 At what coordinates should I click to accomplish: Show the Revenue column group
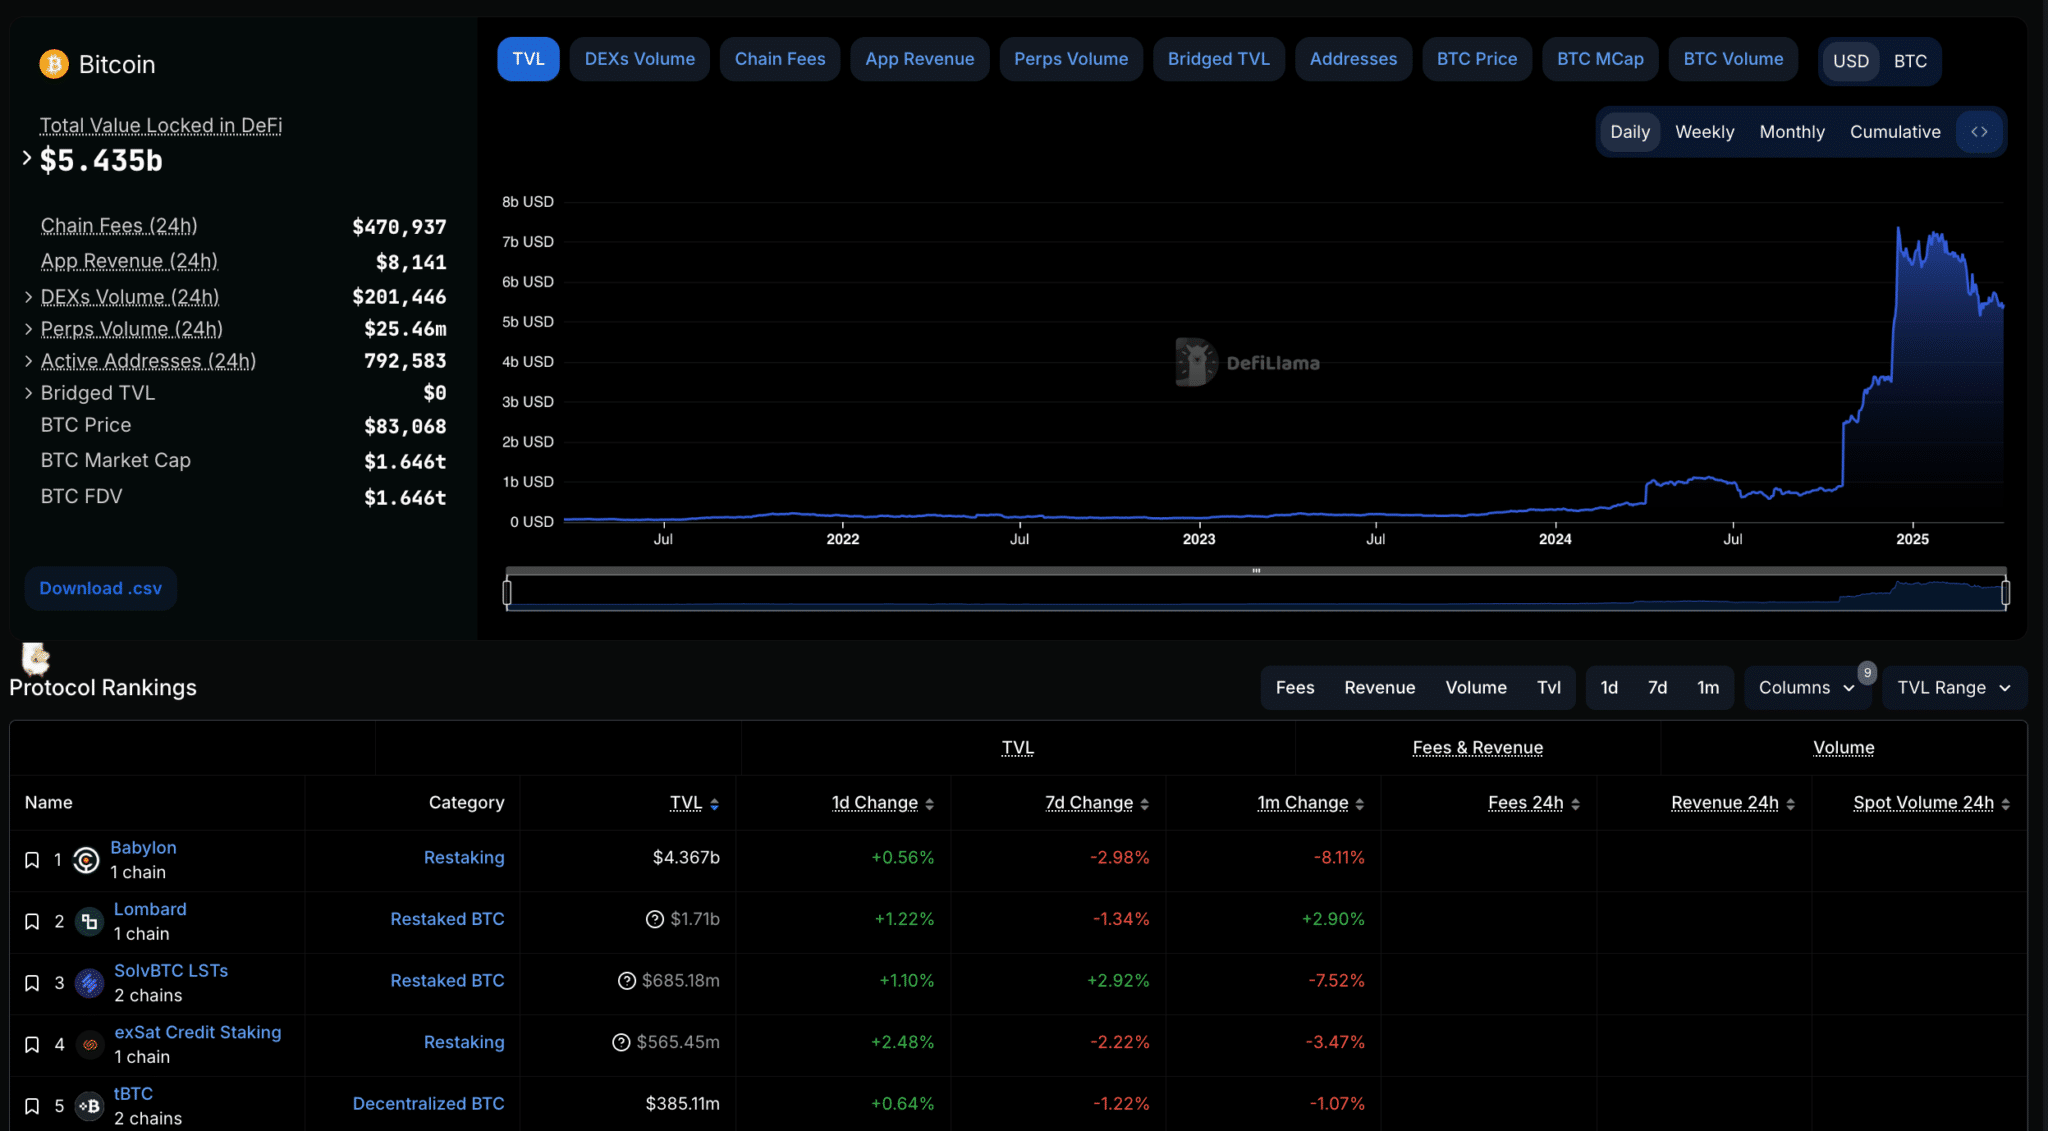click(x=1379, y=688)
